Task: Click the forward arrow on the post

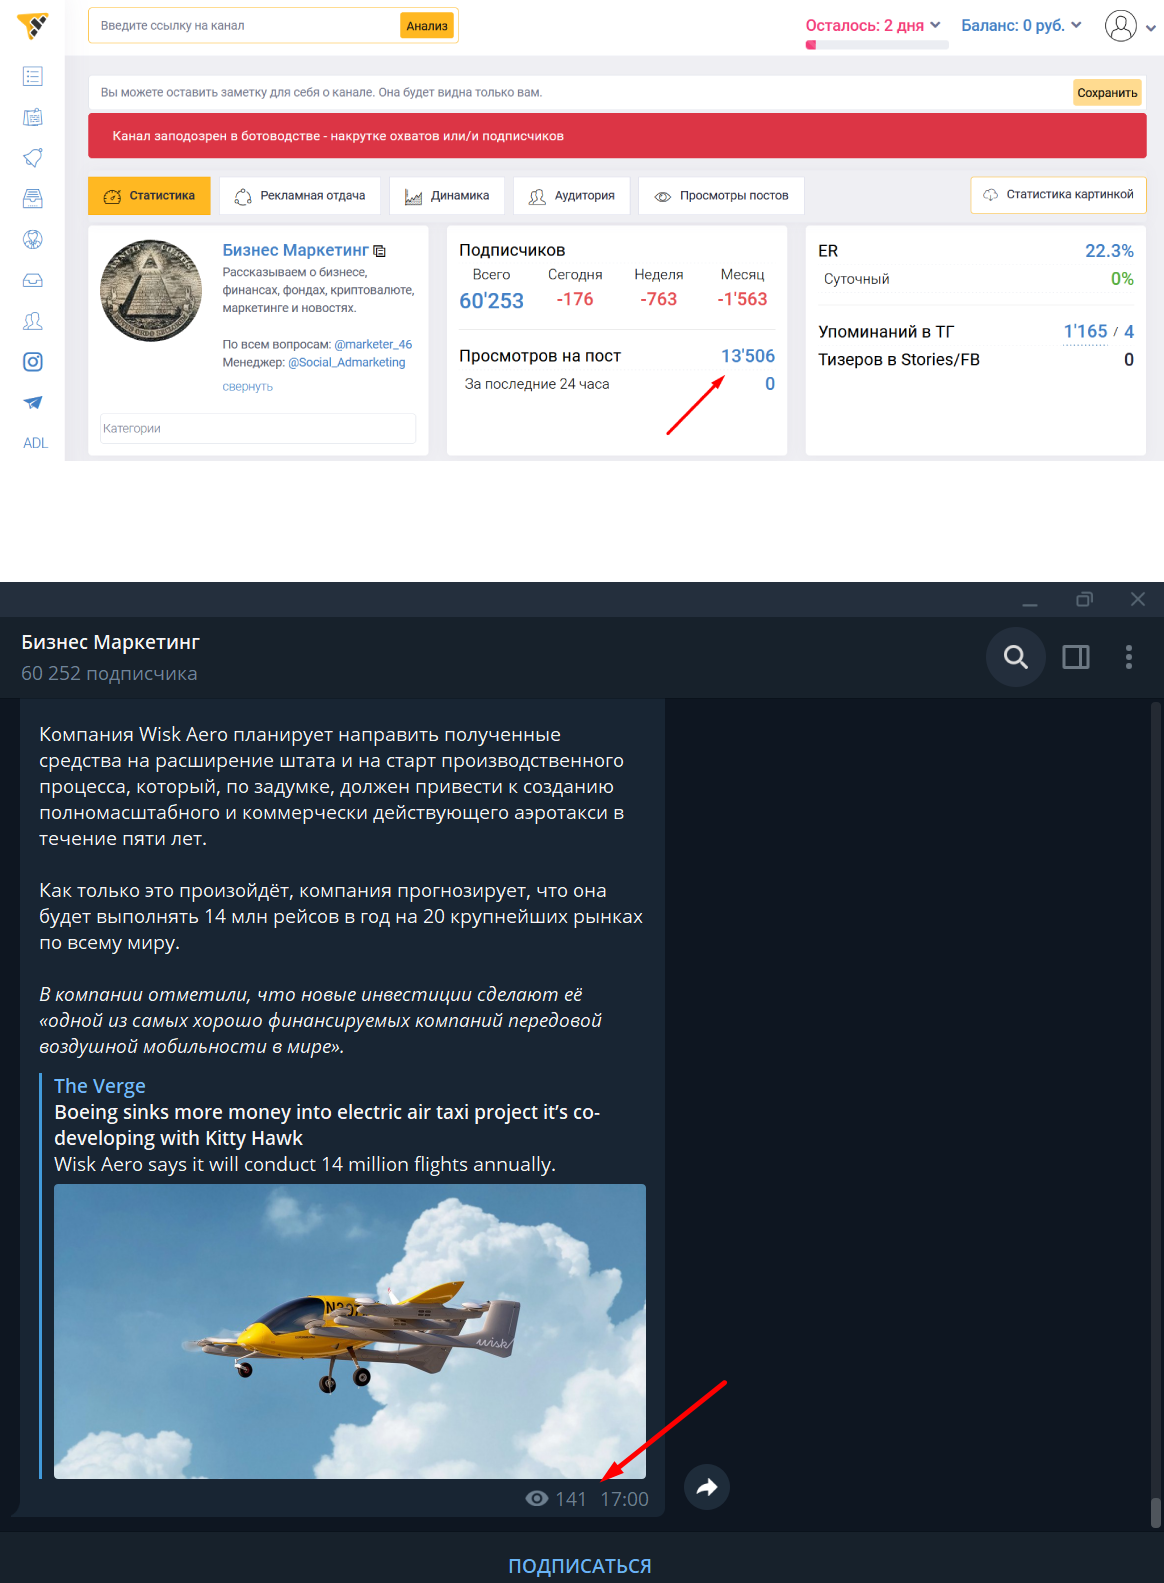Action: pos(707,1487)
